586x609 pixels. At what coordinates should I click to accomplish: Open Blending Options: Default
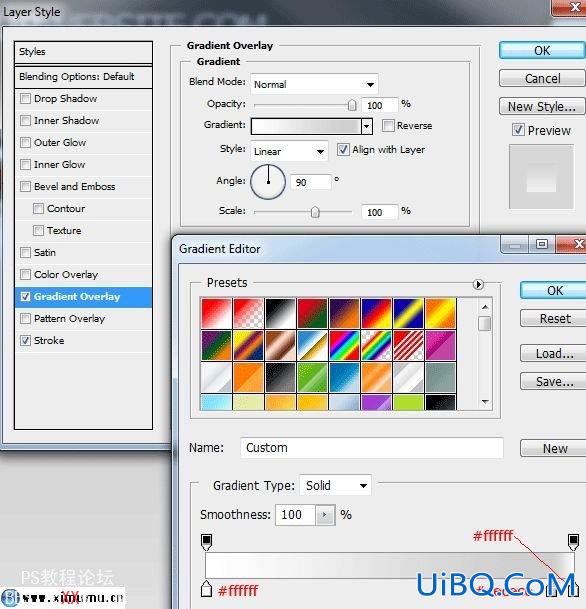coord(83,77)
